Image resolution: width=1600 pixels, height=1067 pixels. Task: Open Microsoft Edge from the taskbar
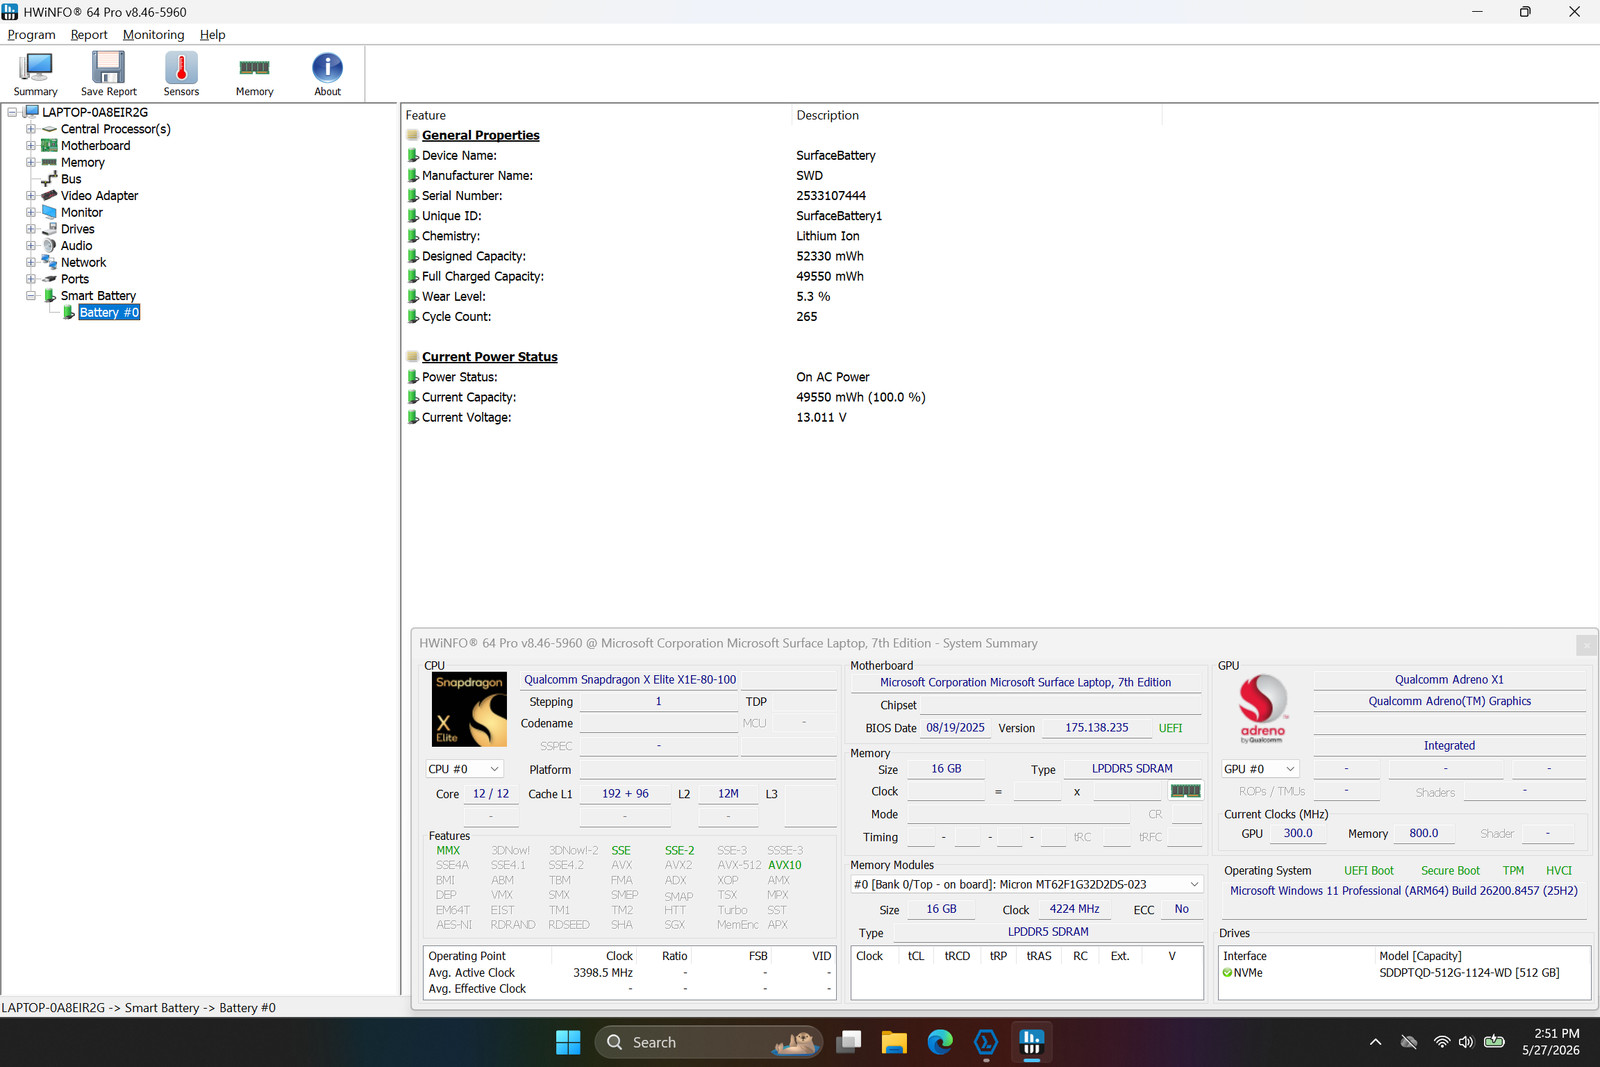940,1042
